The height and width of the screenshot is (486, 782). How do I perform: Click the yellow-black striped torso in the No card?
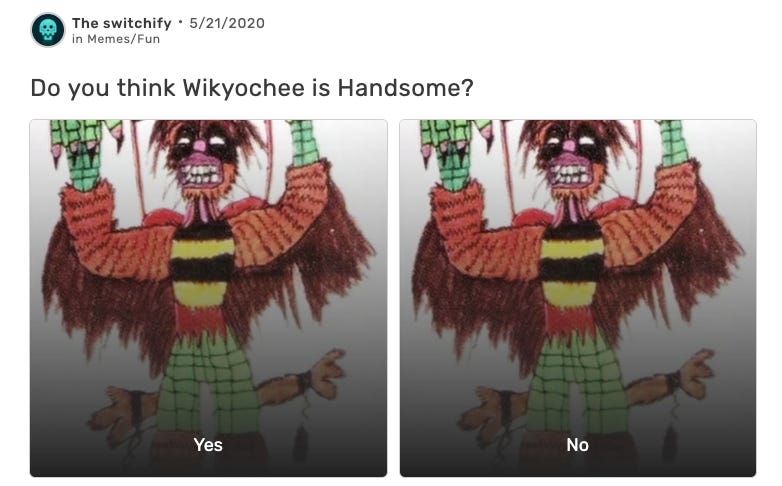coord(572,264)
